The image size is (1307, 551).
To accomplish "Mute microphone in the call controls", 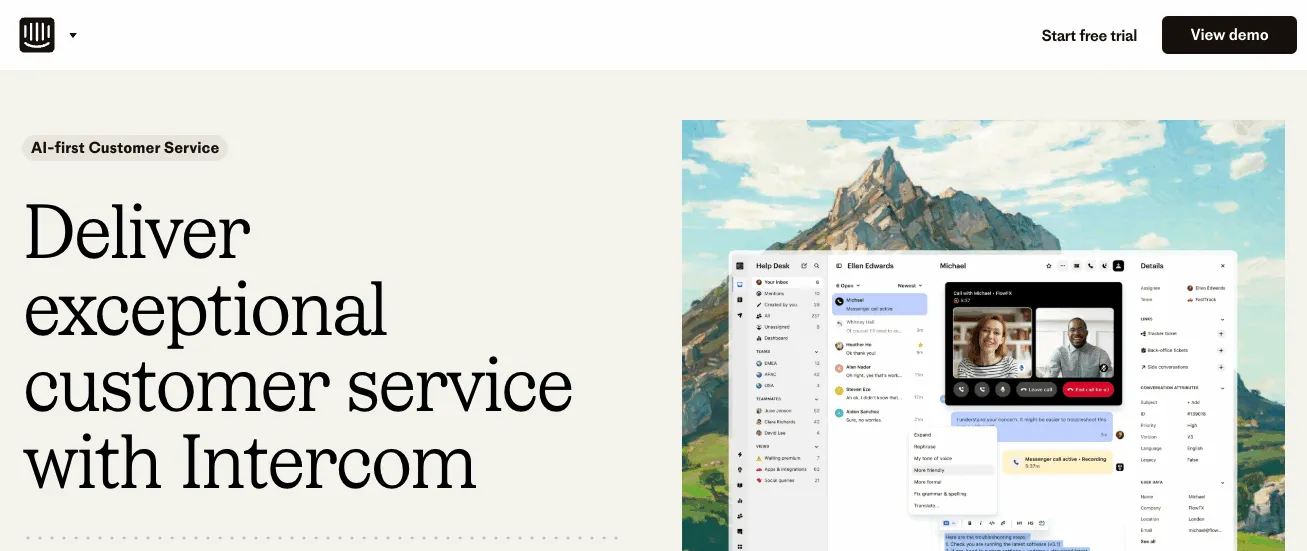I will [1001, 389].
